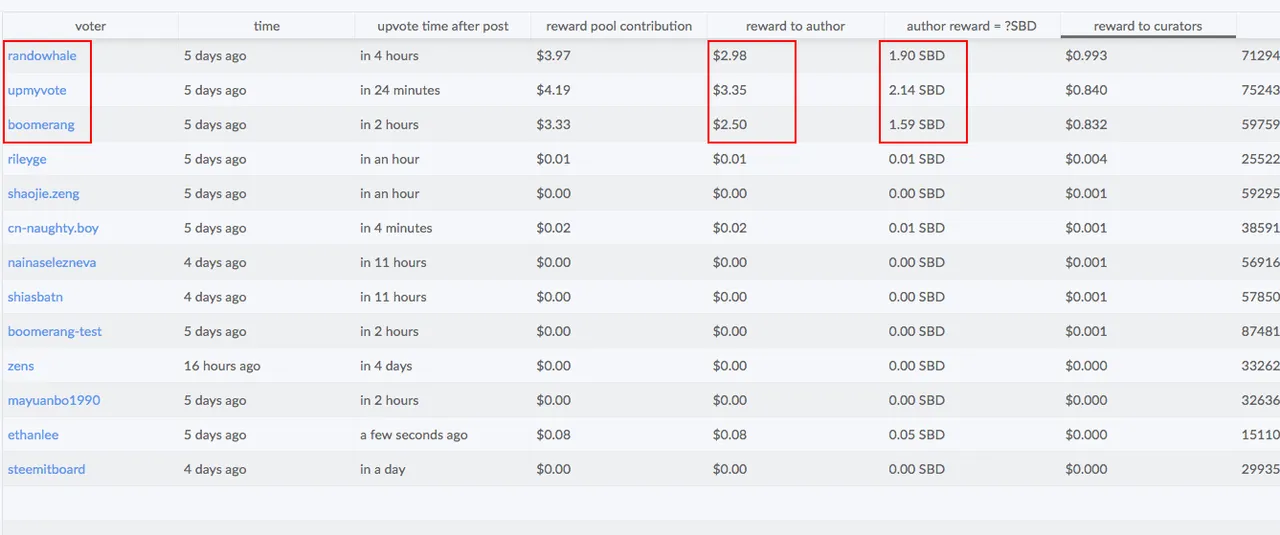The image size is (1280, 535).
Task: Sort by the voter column header
Action: [90, 26]
